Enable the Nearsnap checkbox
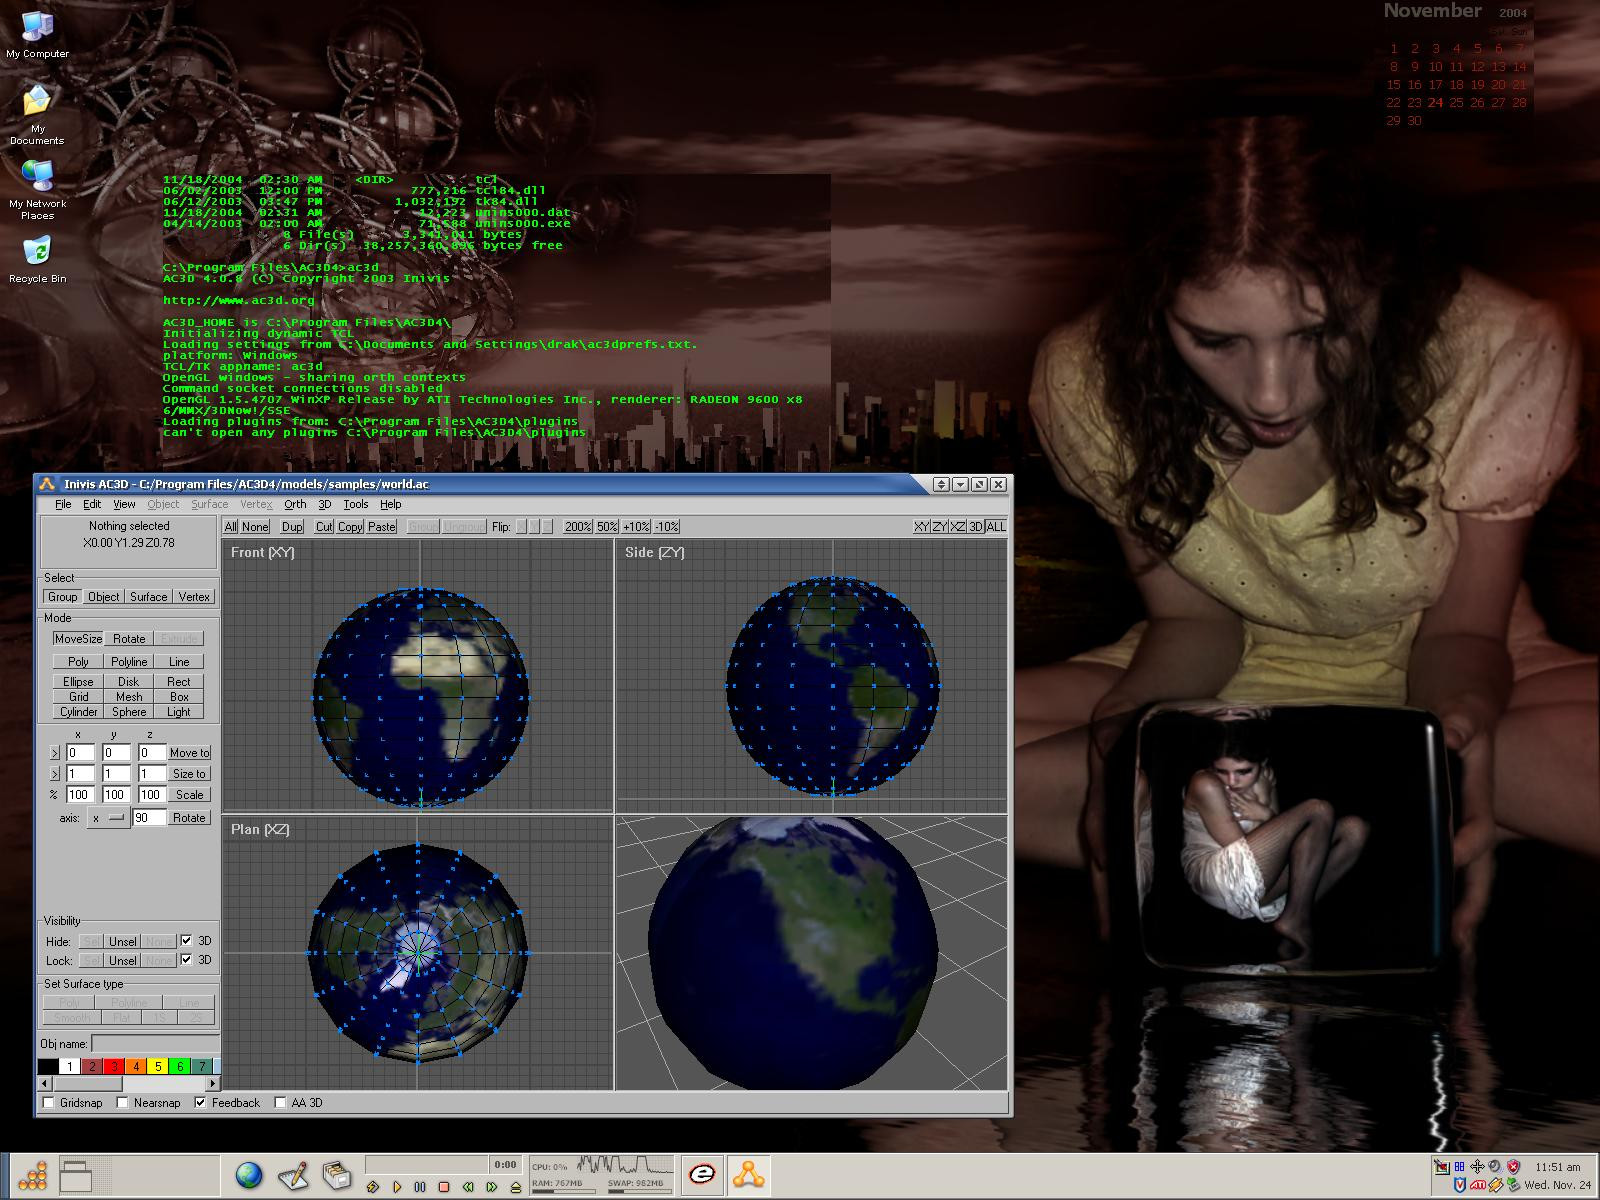 [x=123, y=1103]
